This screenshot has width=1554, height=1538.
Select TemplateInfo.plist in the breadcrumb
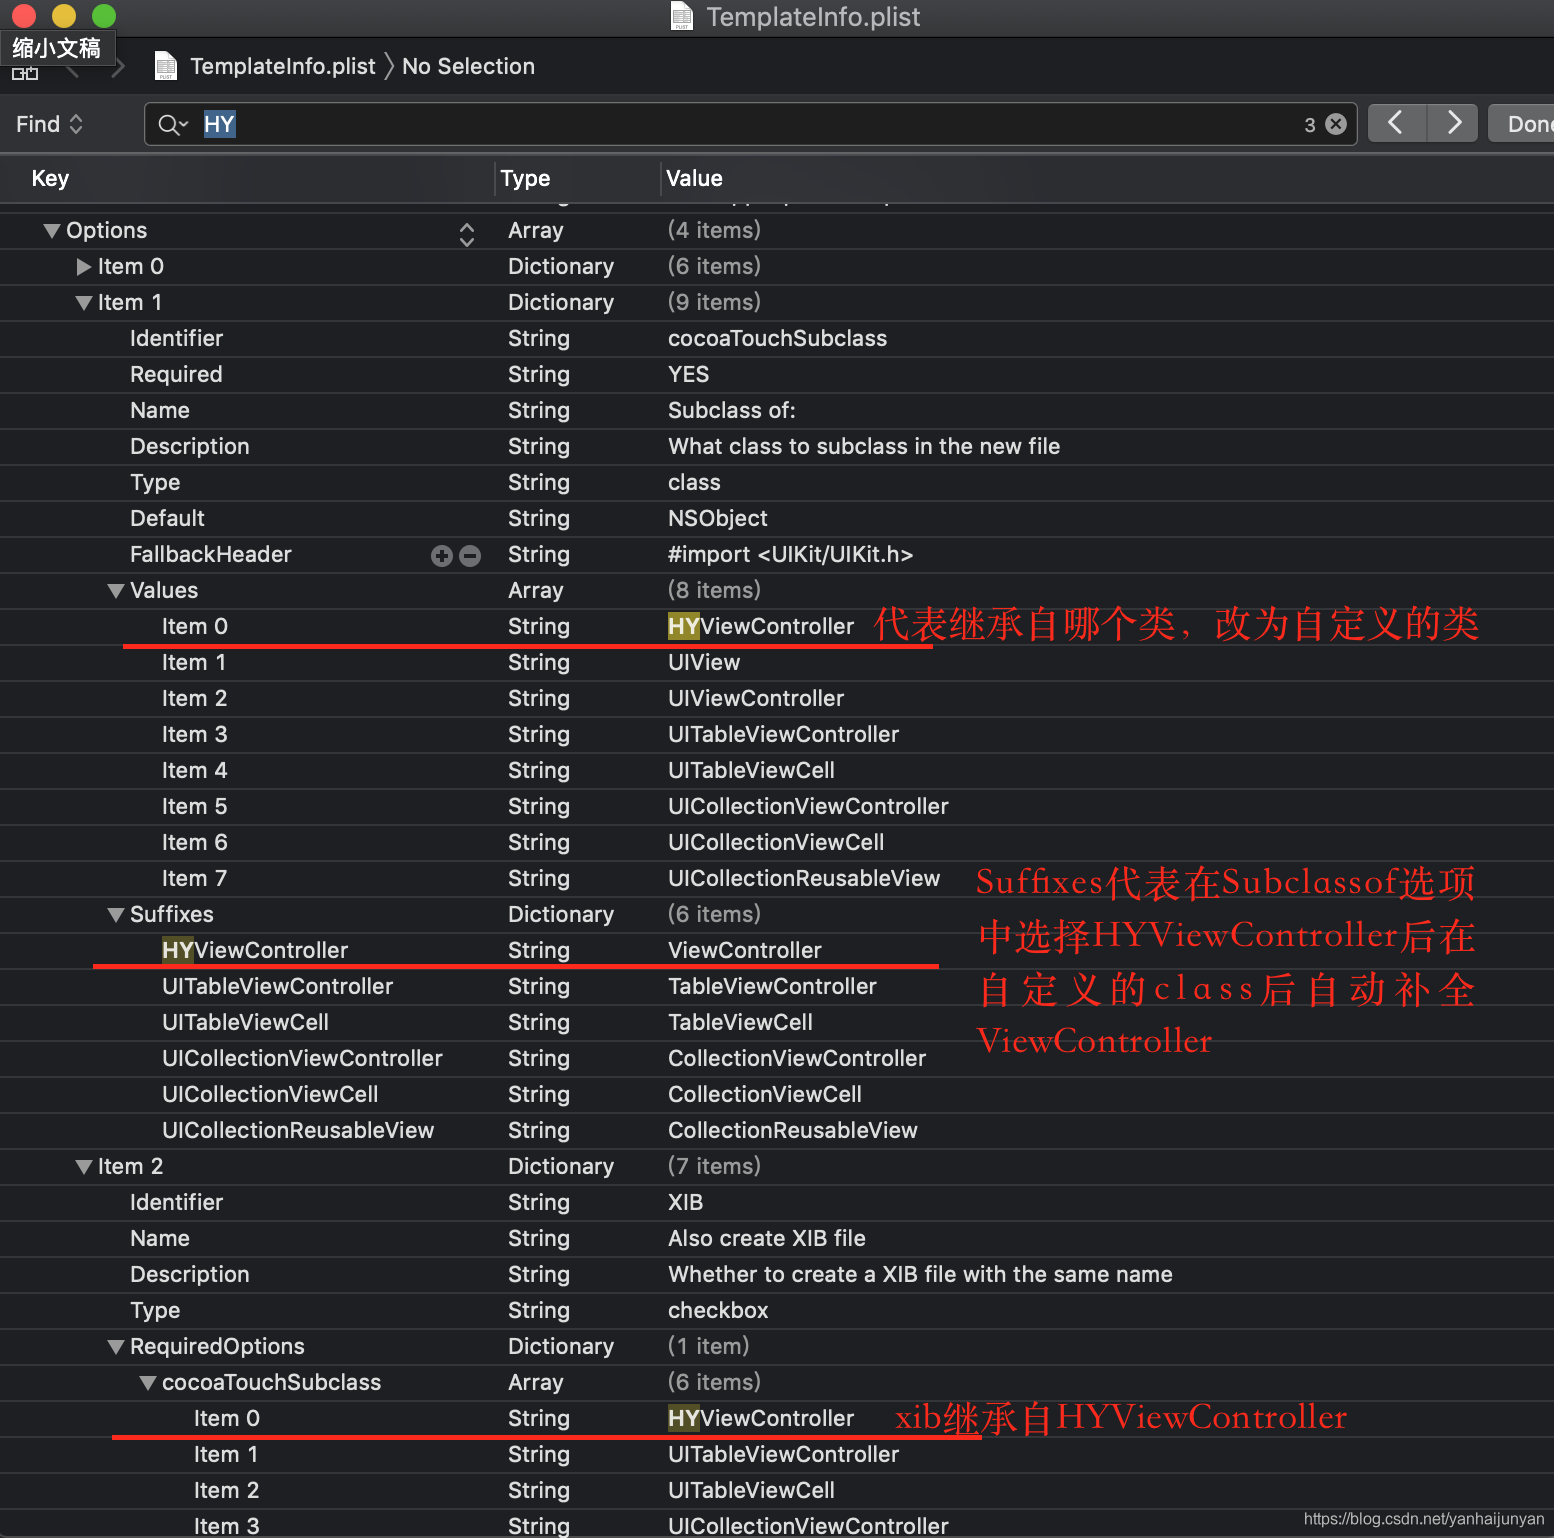coord(283,66)
